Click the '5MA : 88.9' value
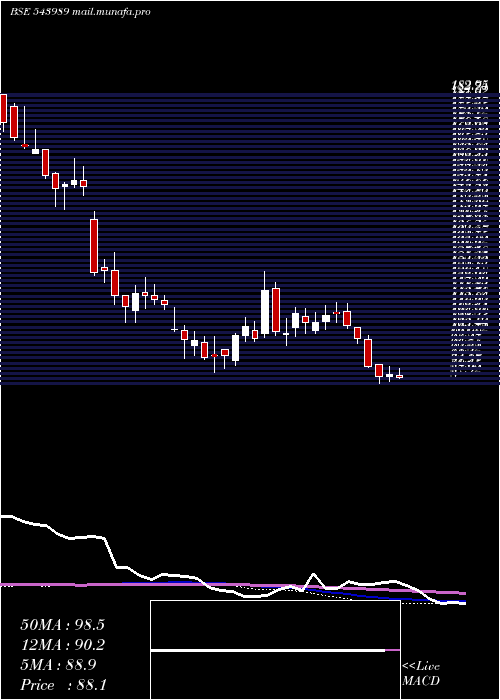500x700 pixels. (x=58, y=665)
